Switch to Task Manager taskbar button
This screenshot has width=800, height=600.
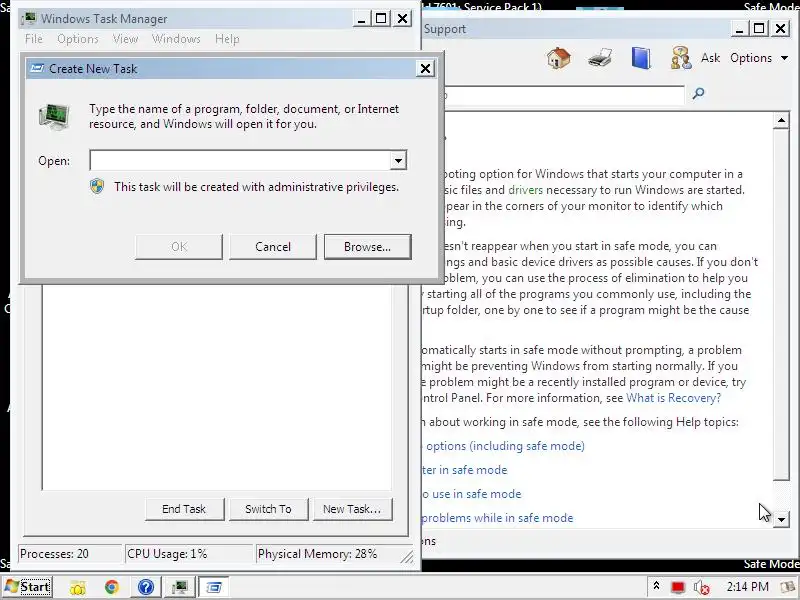[179, 587]
